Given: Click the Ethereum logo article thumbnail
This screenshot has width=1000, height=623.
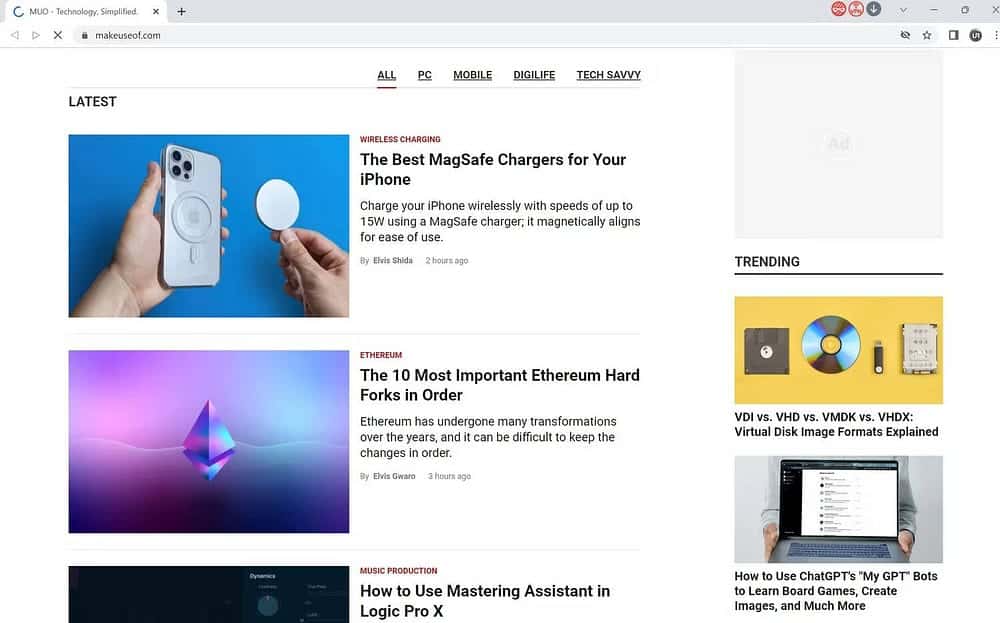Looking at the screenshot, I should 209,441.
